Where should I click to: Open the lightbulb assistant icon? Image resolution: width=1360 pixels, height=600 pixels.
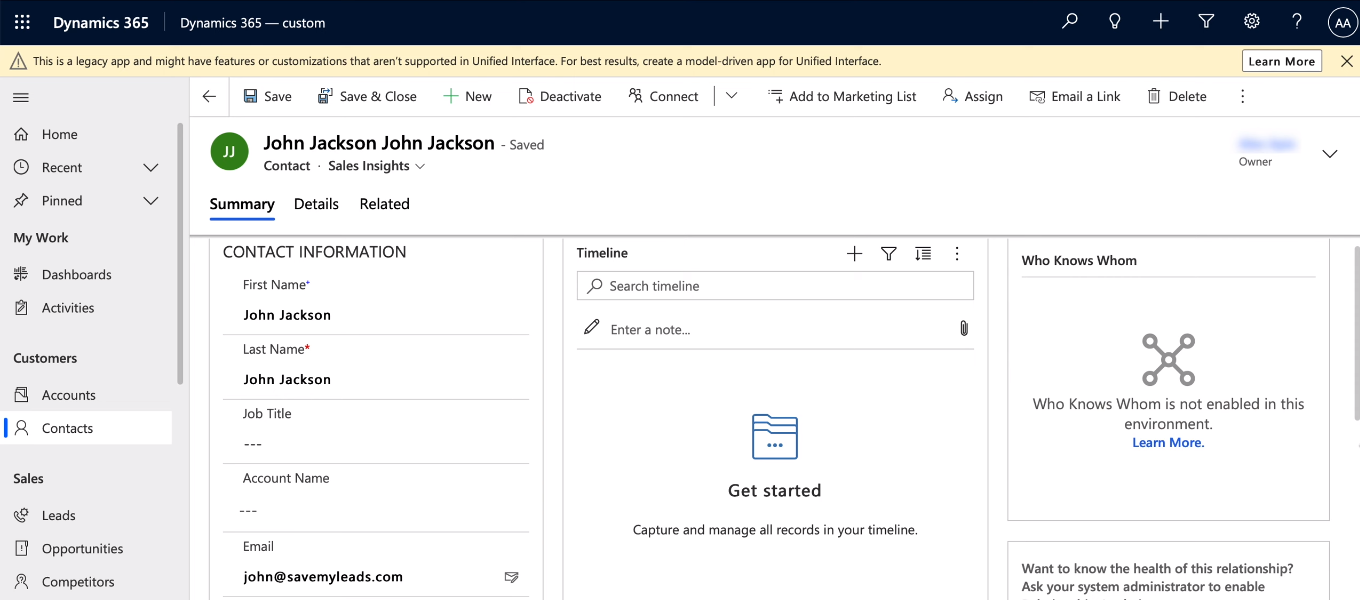pyautogui.click(x=1115, y=21)
